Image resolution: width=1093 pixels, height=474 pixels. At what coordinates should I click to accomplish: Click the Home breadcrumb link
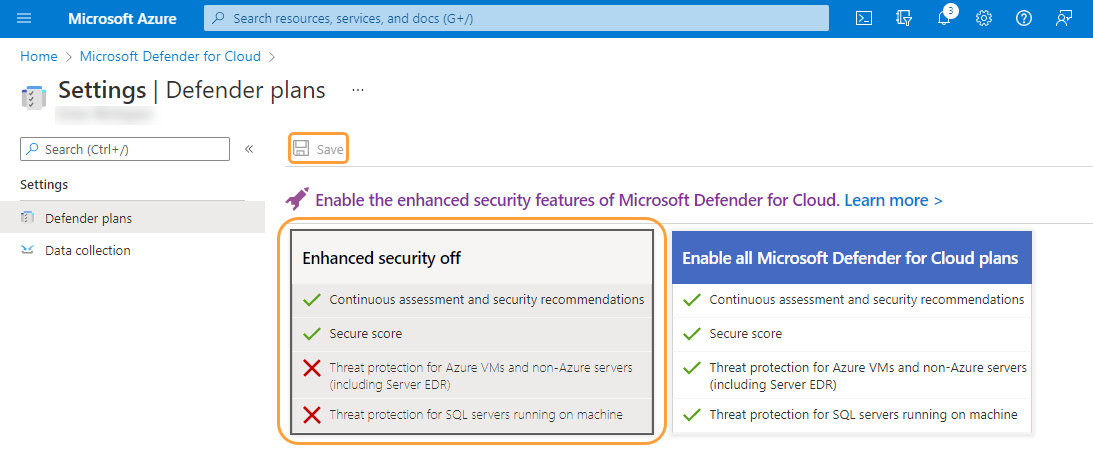click(38, 57)
